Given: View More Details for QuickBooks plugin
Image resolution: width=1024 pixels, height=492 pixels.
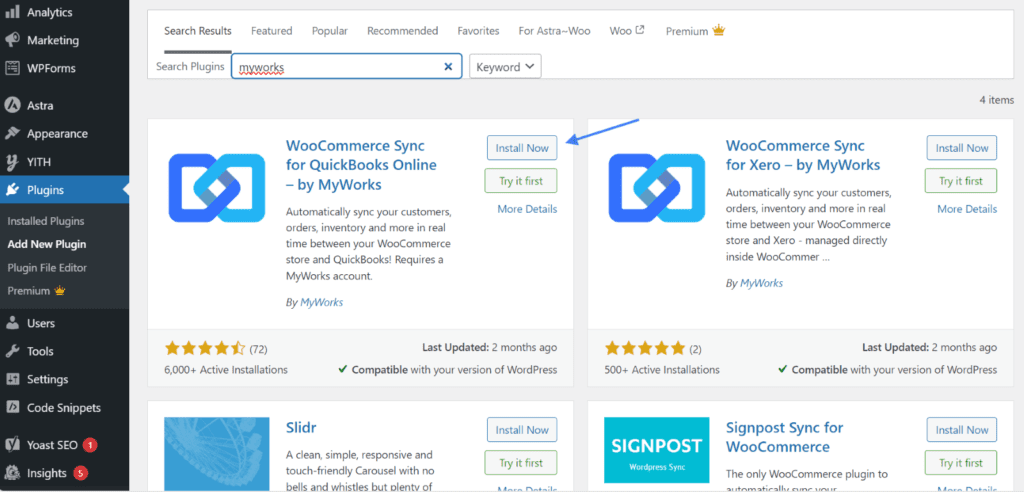Looking at the screenshot, I should [x=527, y=209].
